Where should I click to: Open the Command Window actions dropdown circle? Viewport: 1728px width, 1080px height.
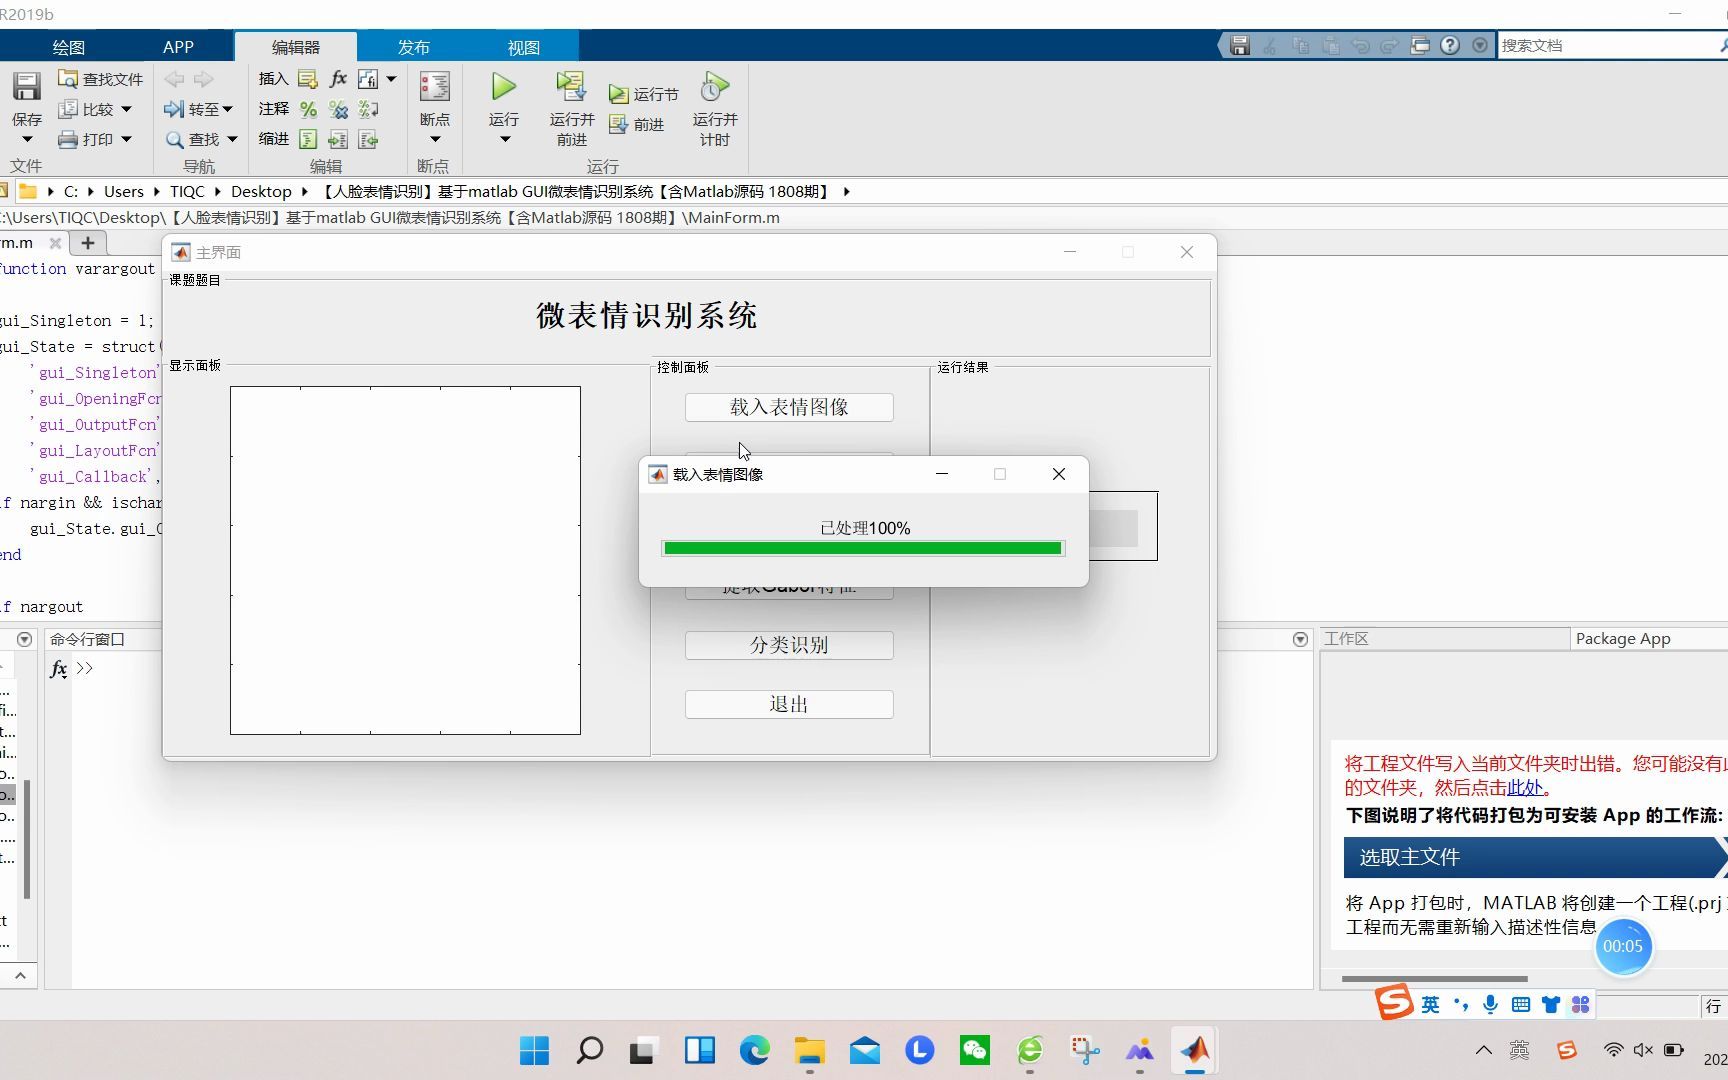click(1300, 639)
